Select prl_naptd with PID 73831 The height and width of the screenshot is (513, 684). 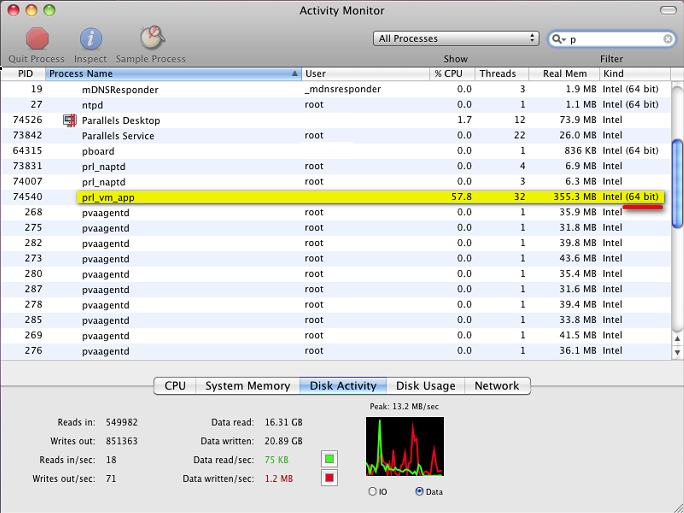coord(335,166)
